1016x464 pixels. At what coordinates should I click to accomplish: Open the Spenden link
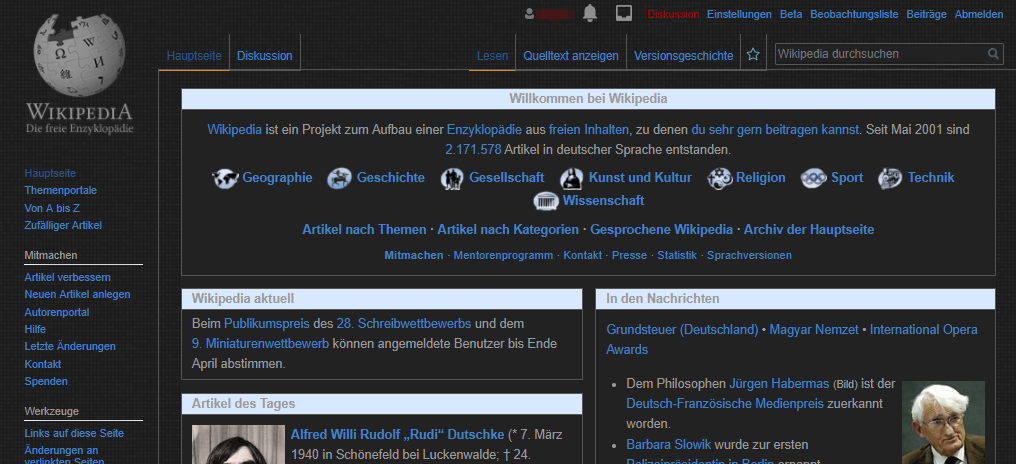click(46, 381)
